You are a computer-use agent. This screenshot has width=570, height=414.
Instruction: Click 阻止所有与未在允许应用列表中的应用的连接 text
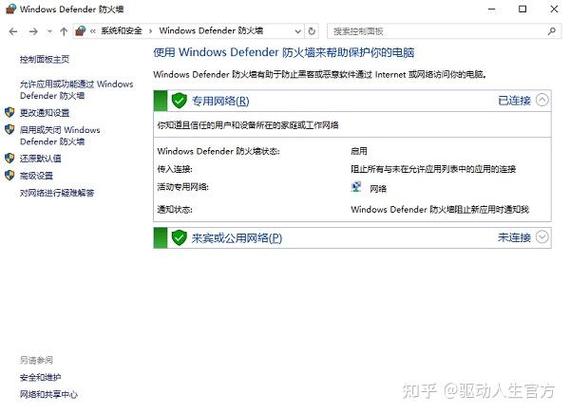pos(433,169)
